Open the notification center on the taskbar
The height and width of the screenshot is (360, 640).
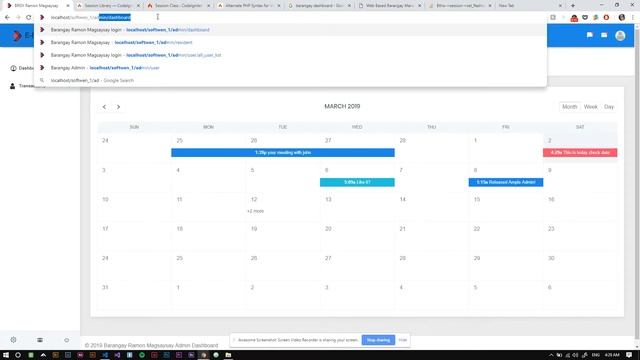[x=629, y=355]
